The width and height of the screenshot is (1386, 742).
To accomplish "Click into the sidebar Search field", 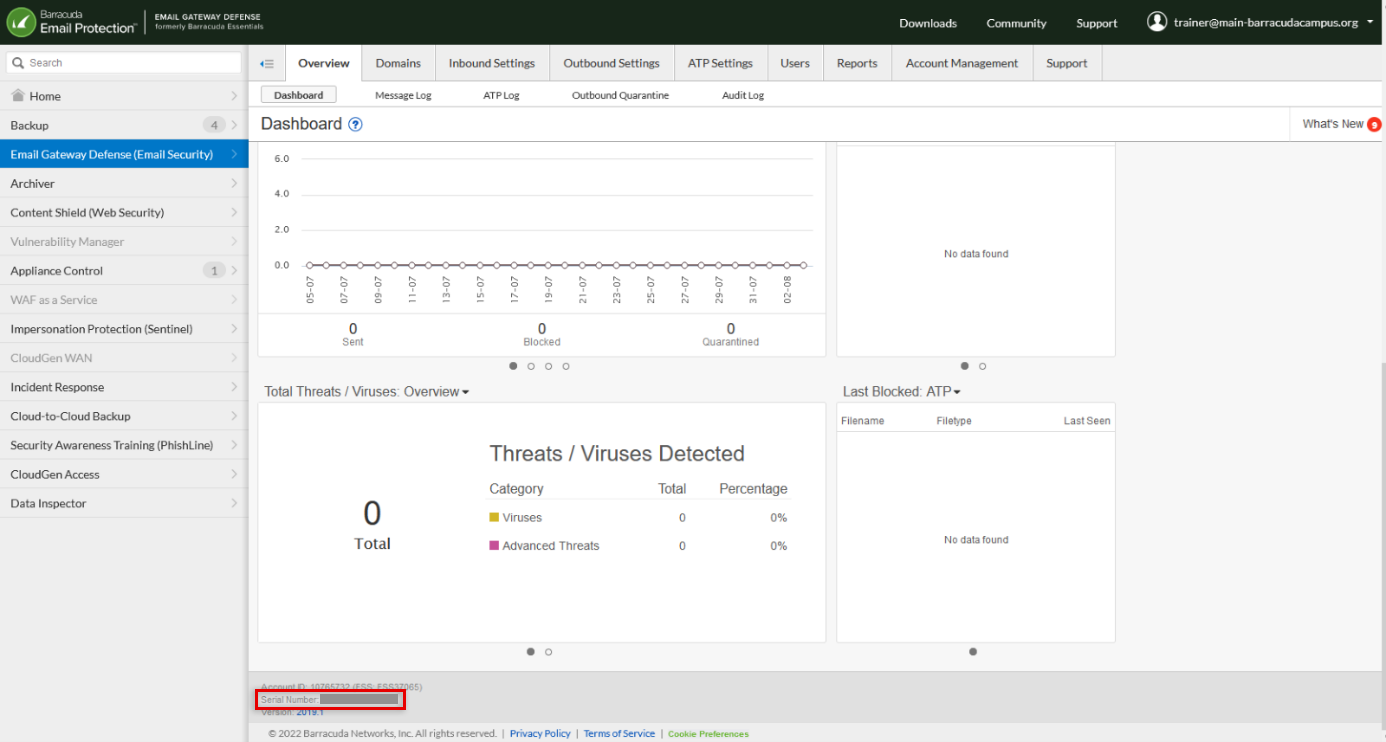I will (x=124, y=63).
